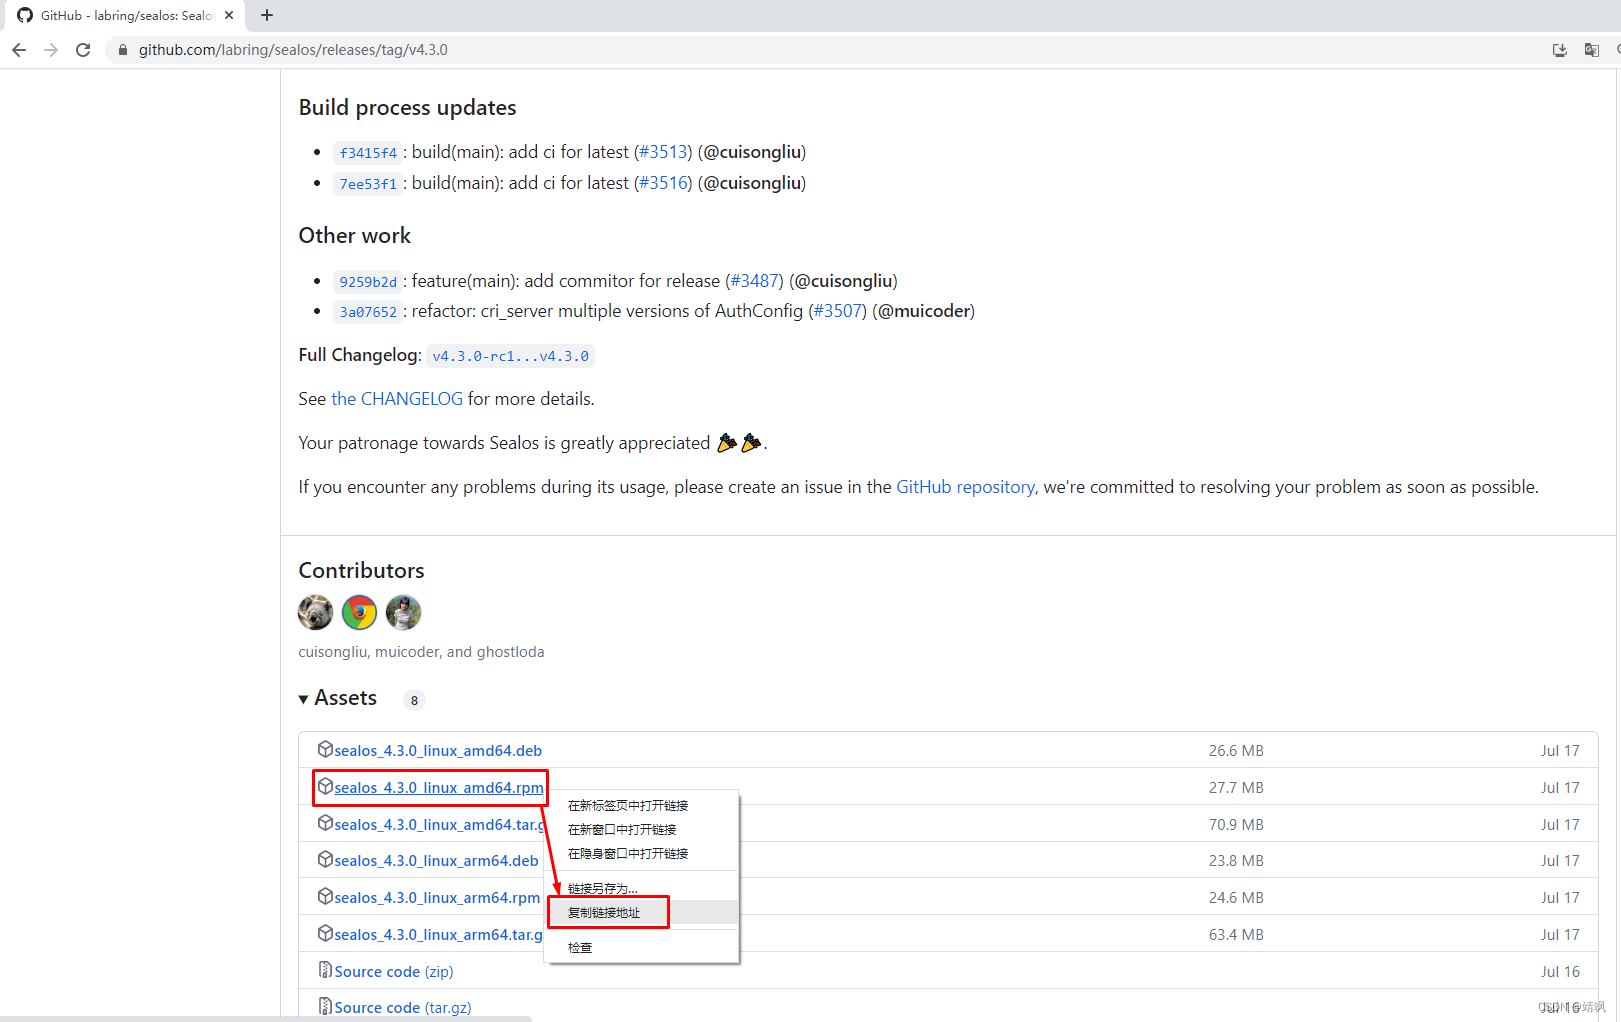The image size is (1621, 1022).
Task: Click the 26.6 MB size text
Action: (x=1236, y=751)
